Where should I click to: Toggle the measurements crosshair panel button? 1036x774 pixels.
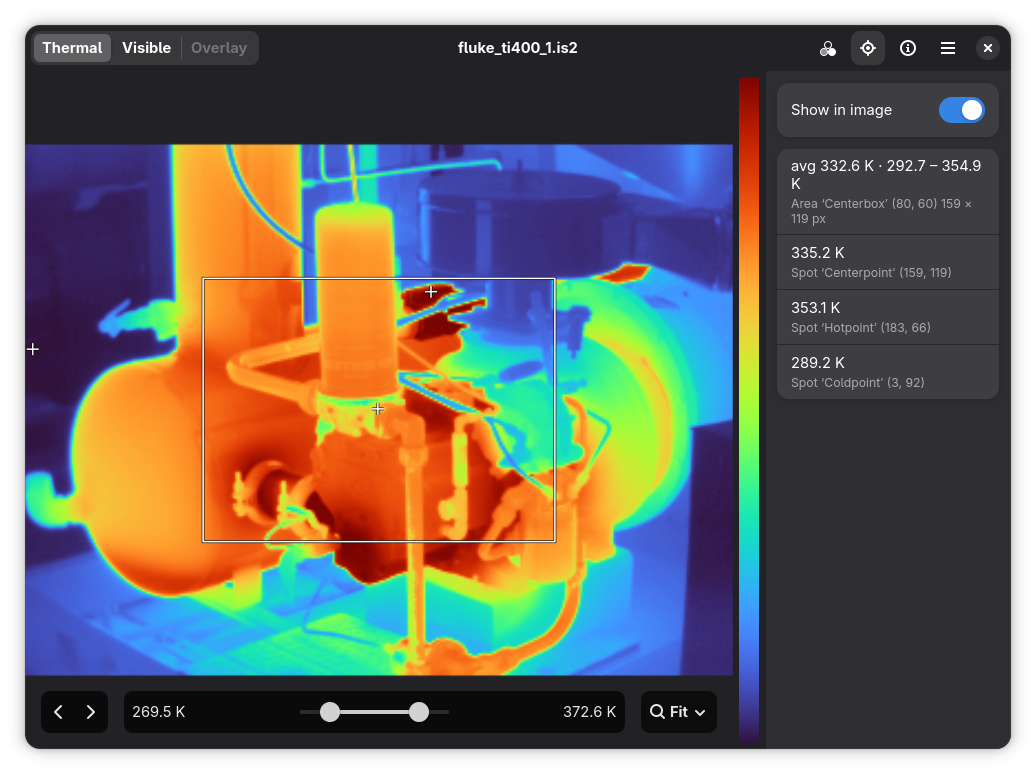868,48
